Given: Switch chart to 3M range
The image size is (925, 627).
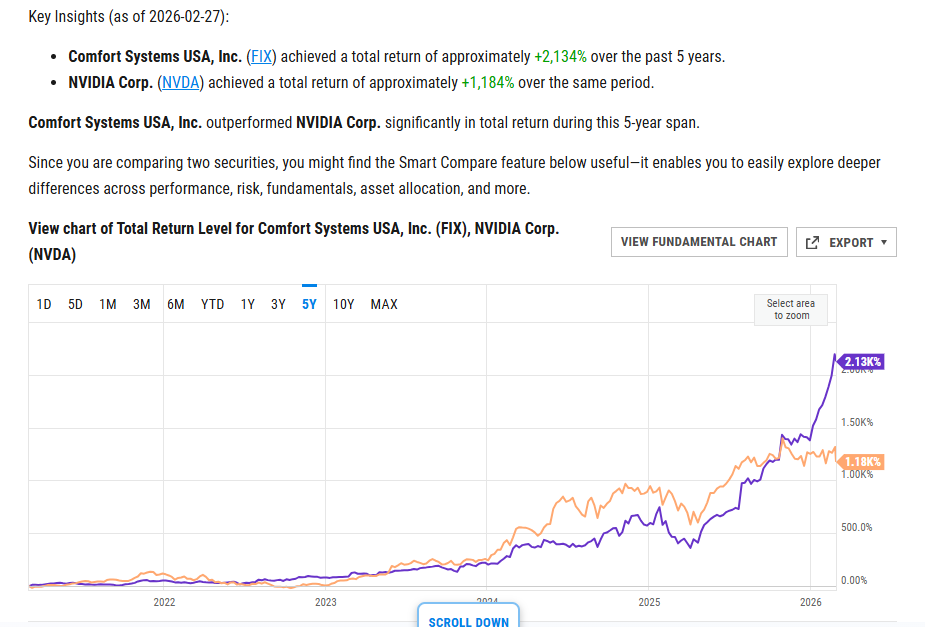Looking at the screenshot, I should (x=141, y=304).
